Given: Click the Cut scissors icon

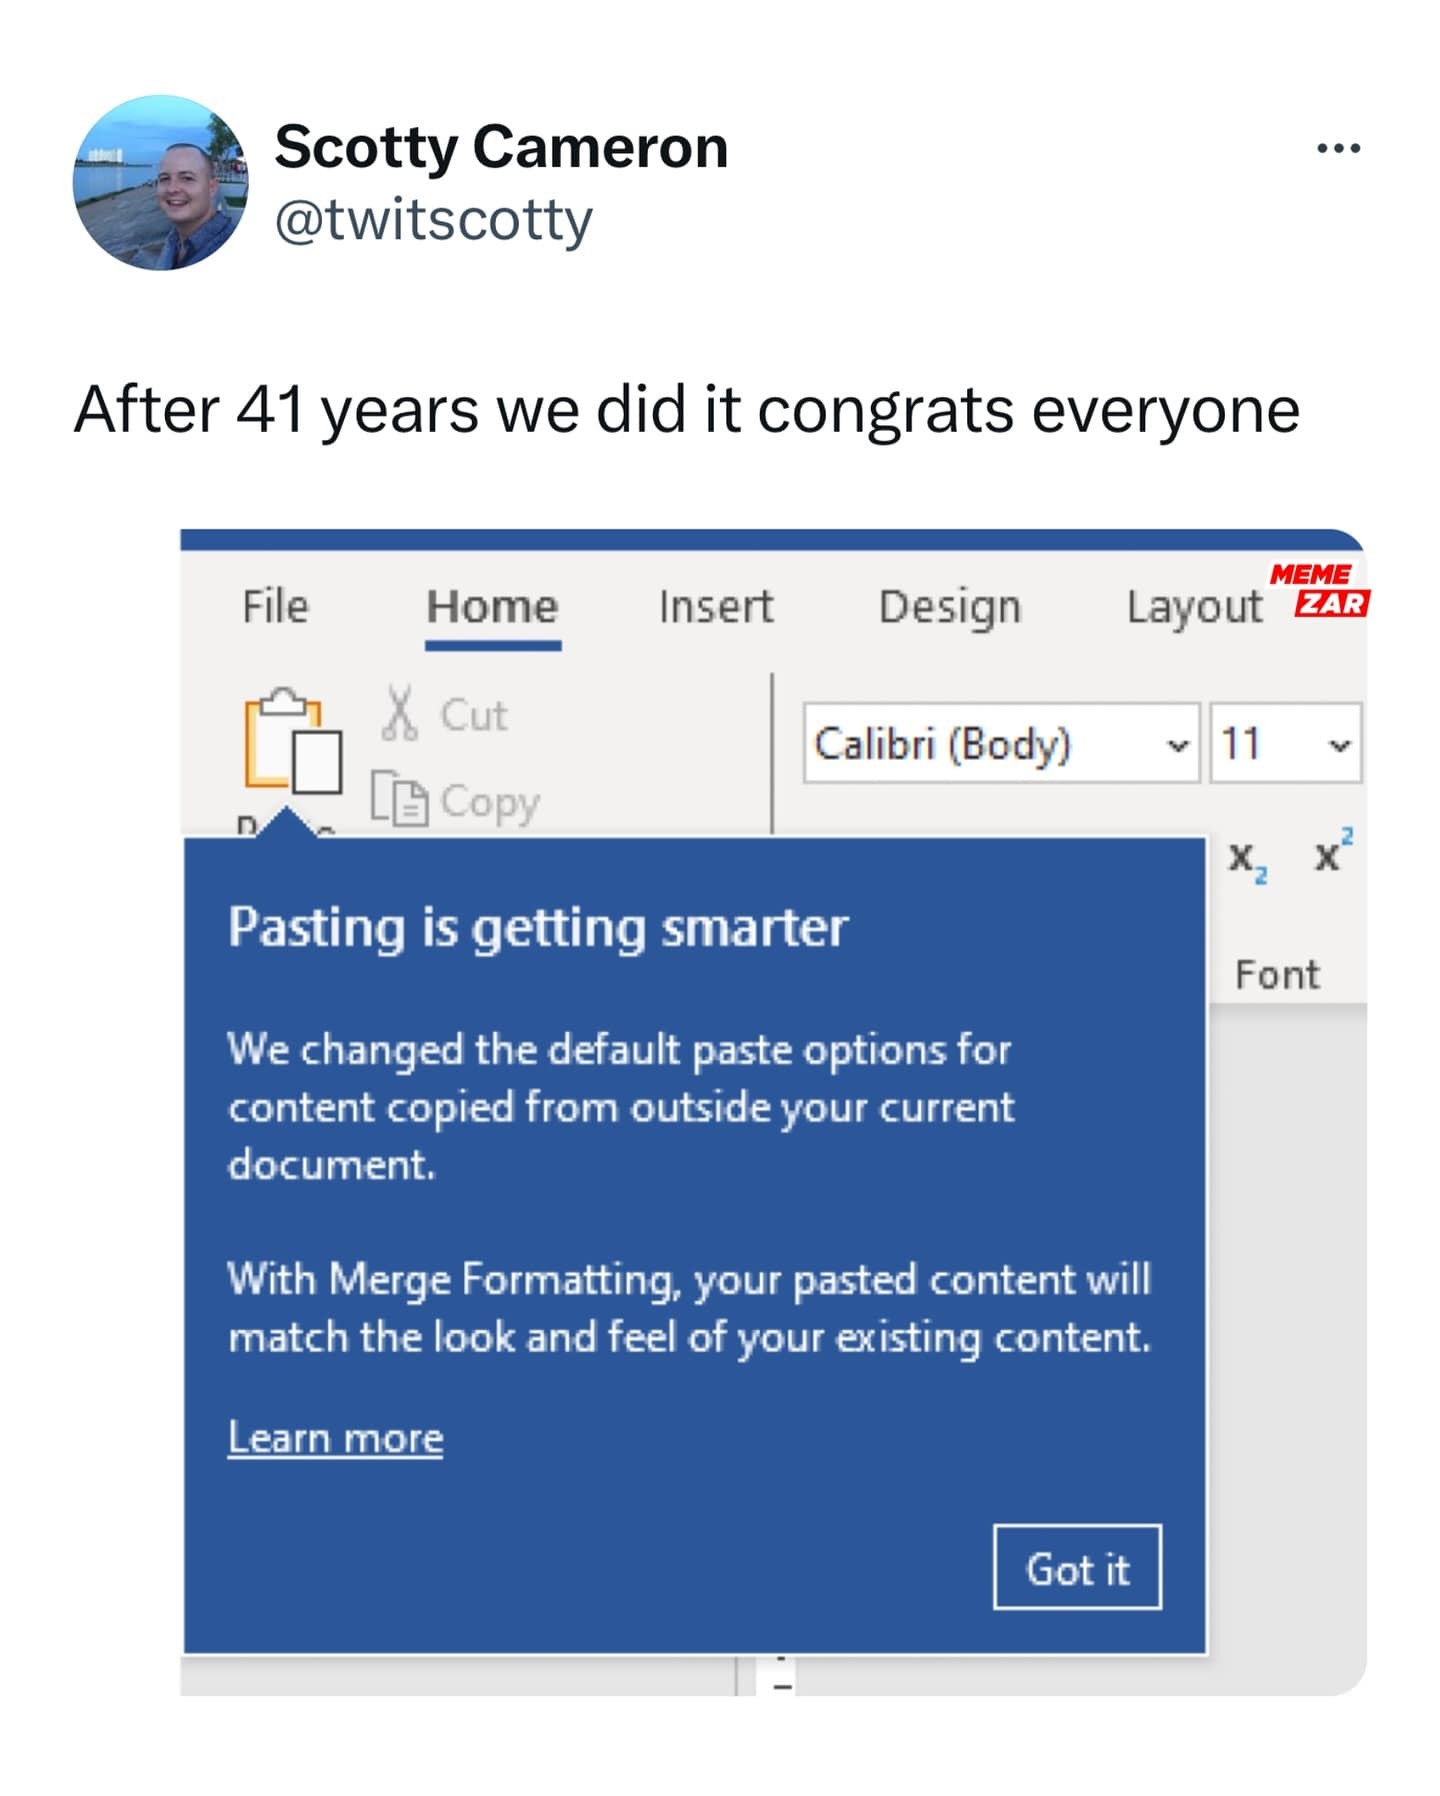Looking at the screenshot, I should pos(399,713).
